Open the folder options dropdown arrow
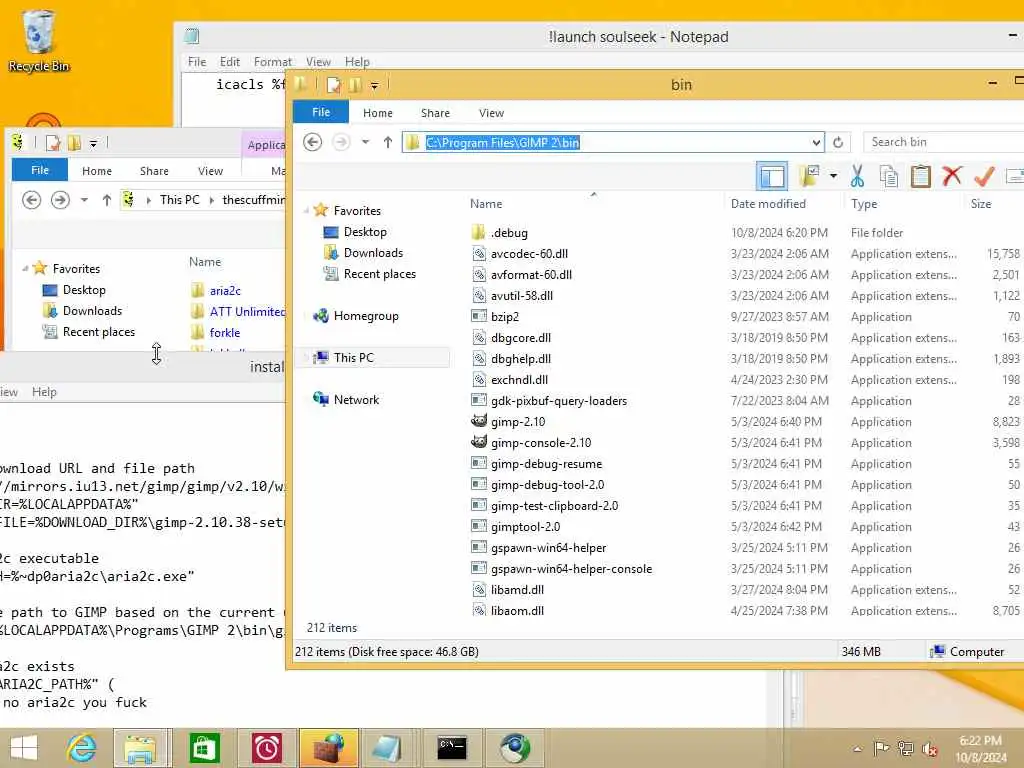The image size is (1024, 768). coord(833,176)
